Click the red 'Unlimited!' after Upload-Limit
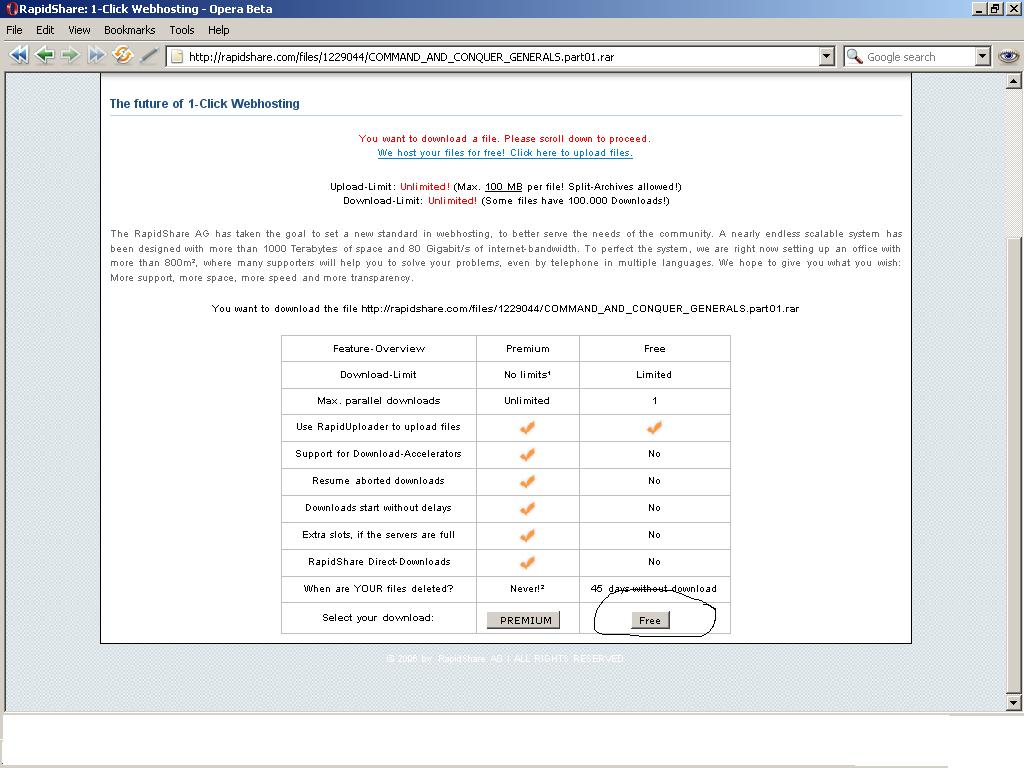Screen dimensions: 1024x768 tap(425, 187)
